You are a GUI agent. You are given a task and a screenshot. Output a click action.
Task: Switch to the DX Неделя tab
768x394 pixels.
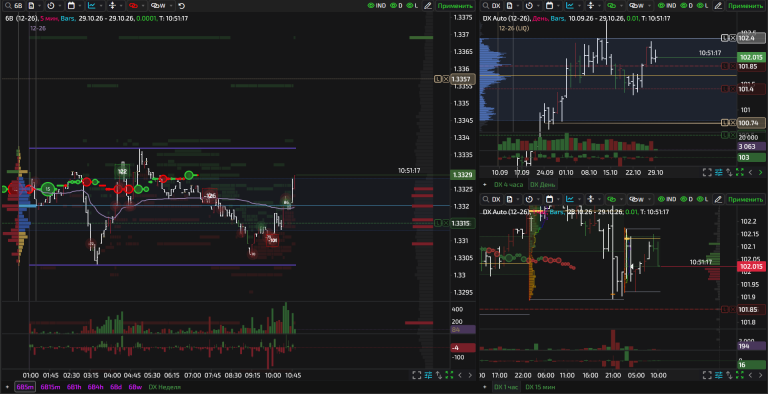click(165, 387)
